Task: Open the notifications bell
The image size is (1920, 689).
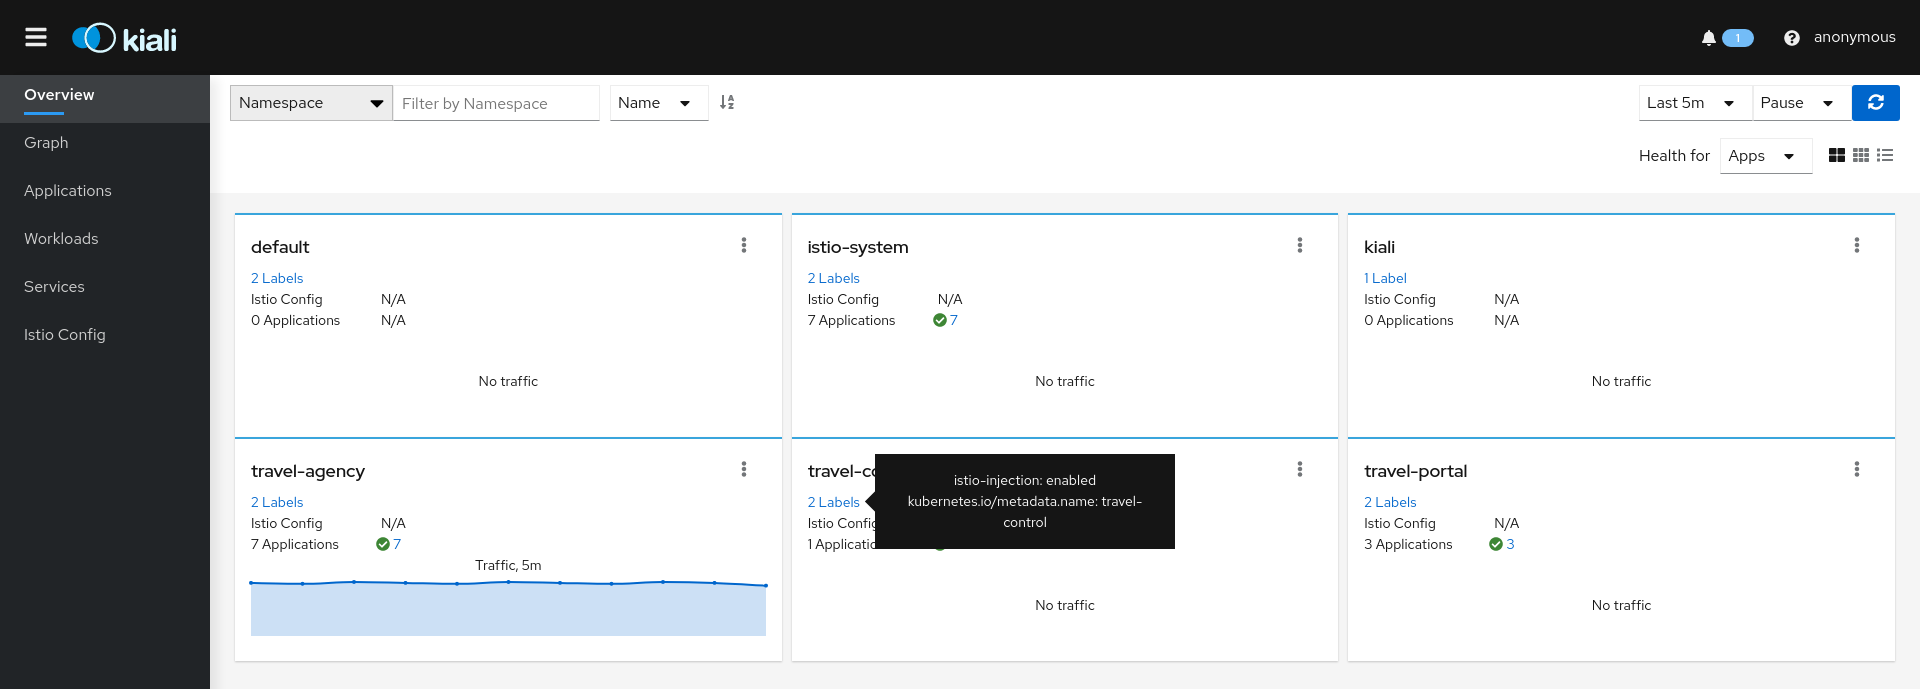Action: [1708, 38]
